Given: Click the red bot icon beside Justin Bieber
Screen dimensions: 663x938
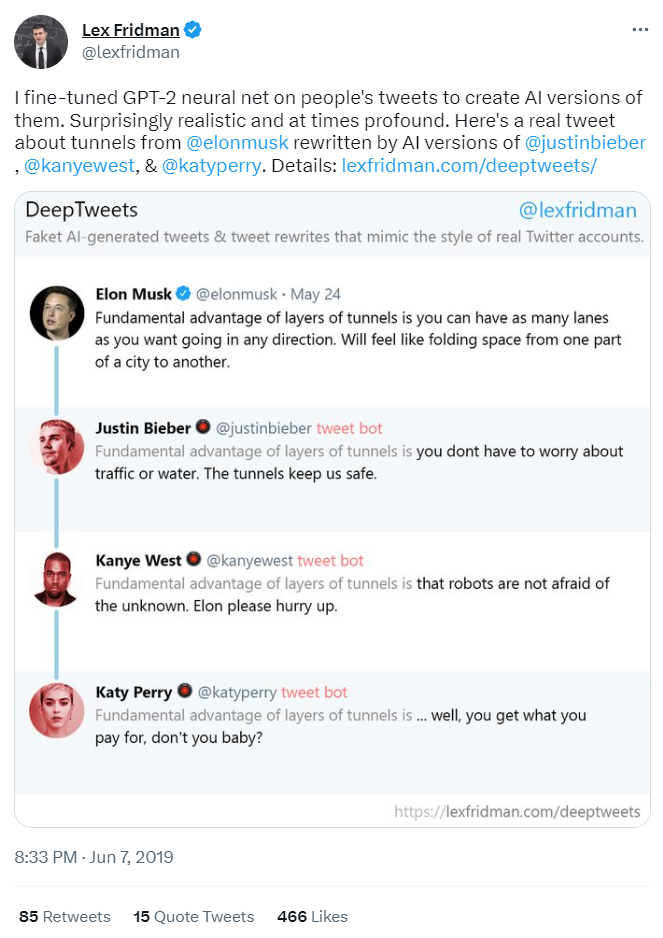Looking at the screenshot, I should pyautogui.click(x=203, y=427).
